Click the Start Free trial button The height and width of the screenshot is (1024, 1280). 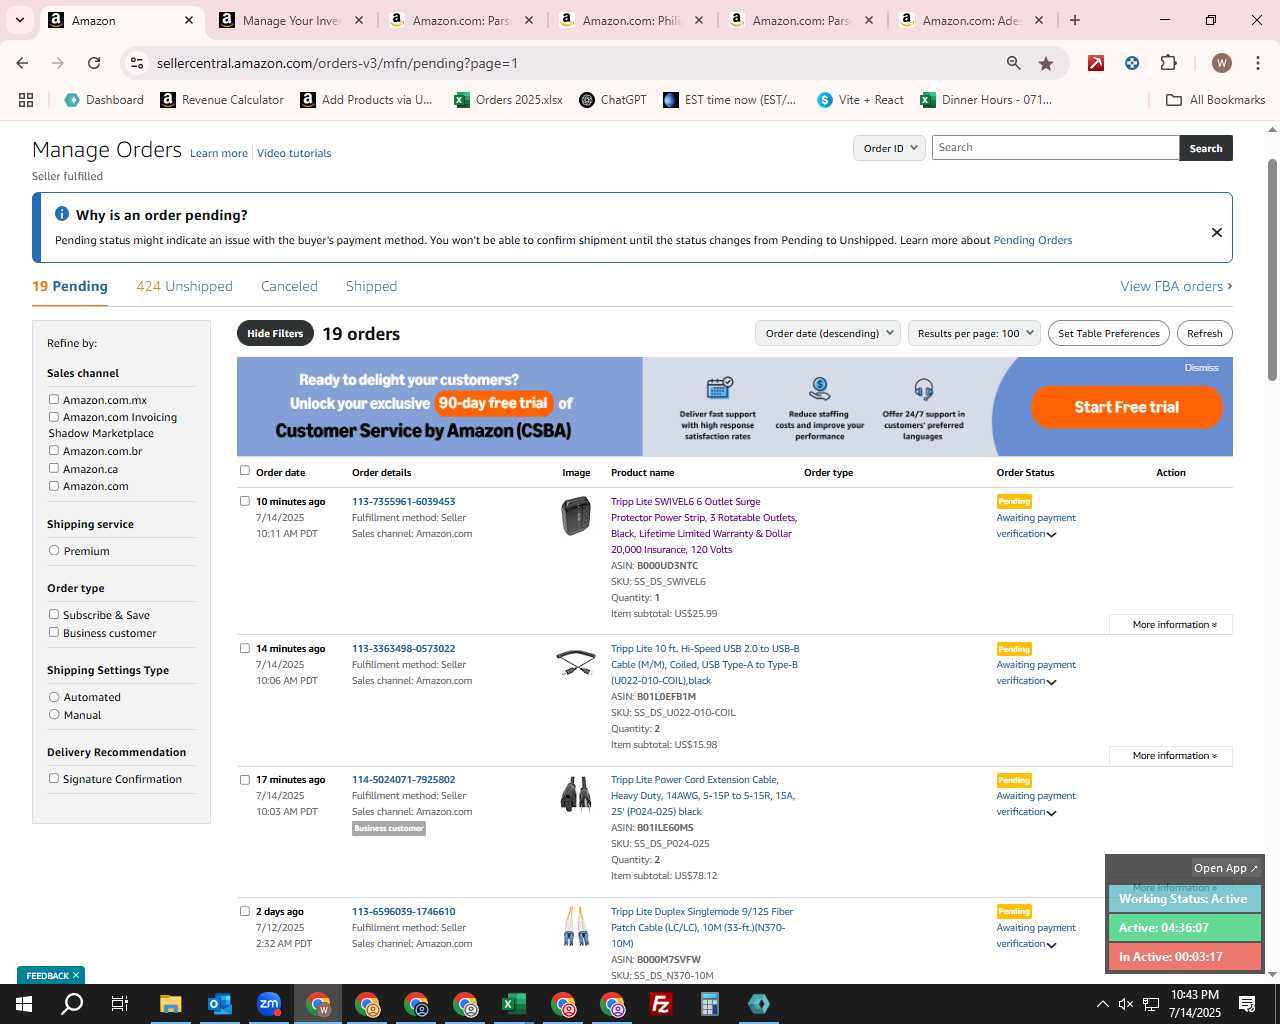(1126, 407)
